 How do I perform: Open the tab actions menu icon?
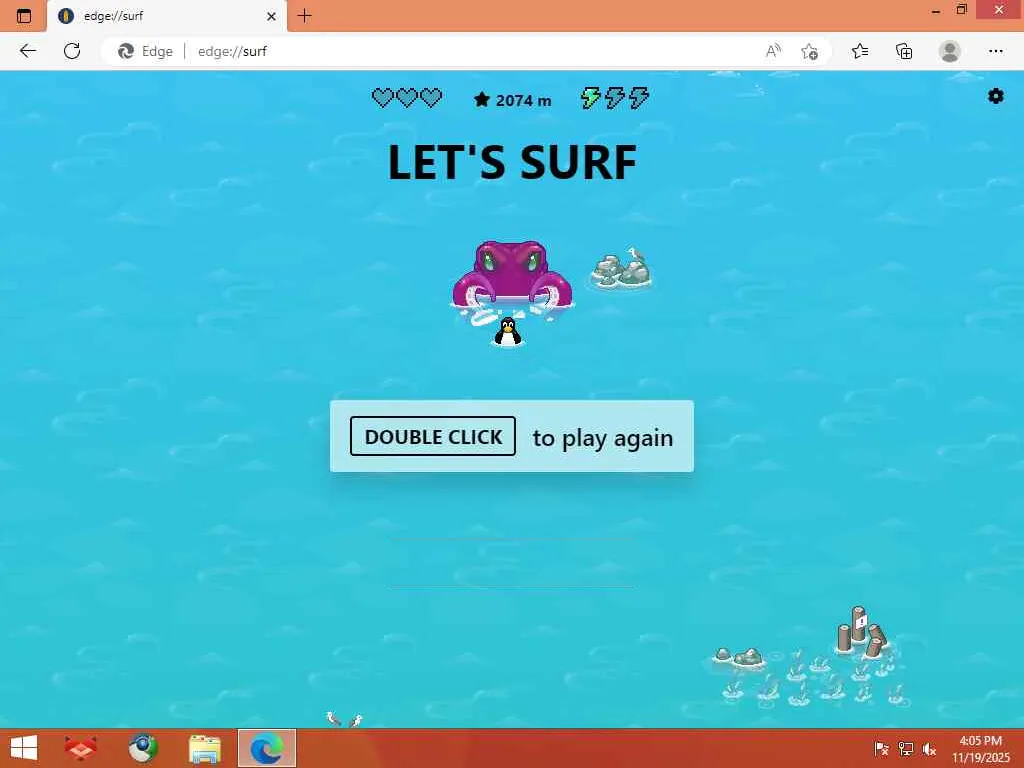pos(24,16)
